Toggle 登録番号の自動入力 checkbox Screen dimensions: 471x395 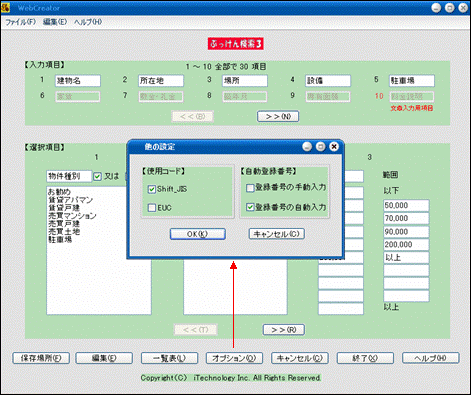tap(250, 207)
